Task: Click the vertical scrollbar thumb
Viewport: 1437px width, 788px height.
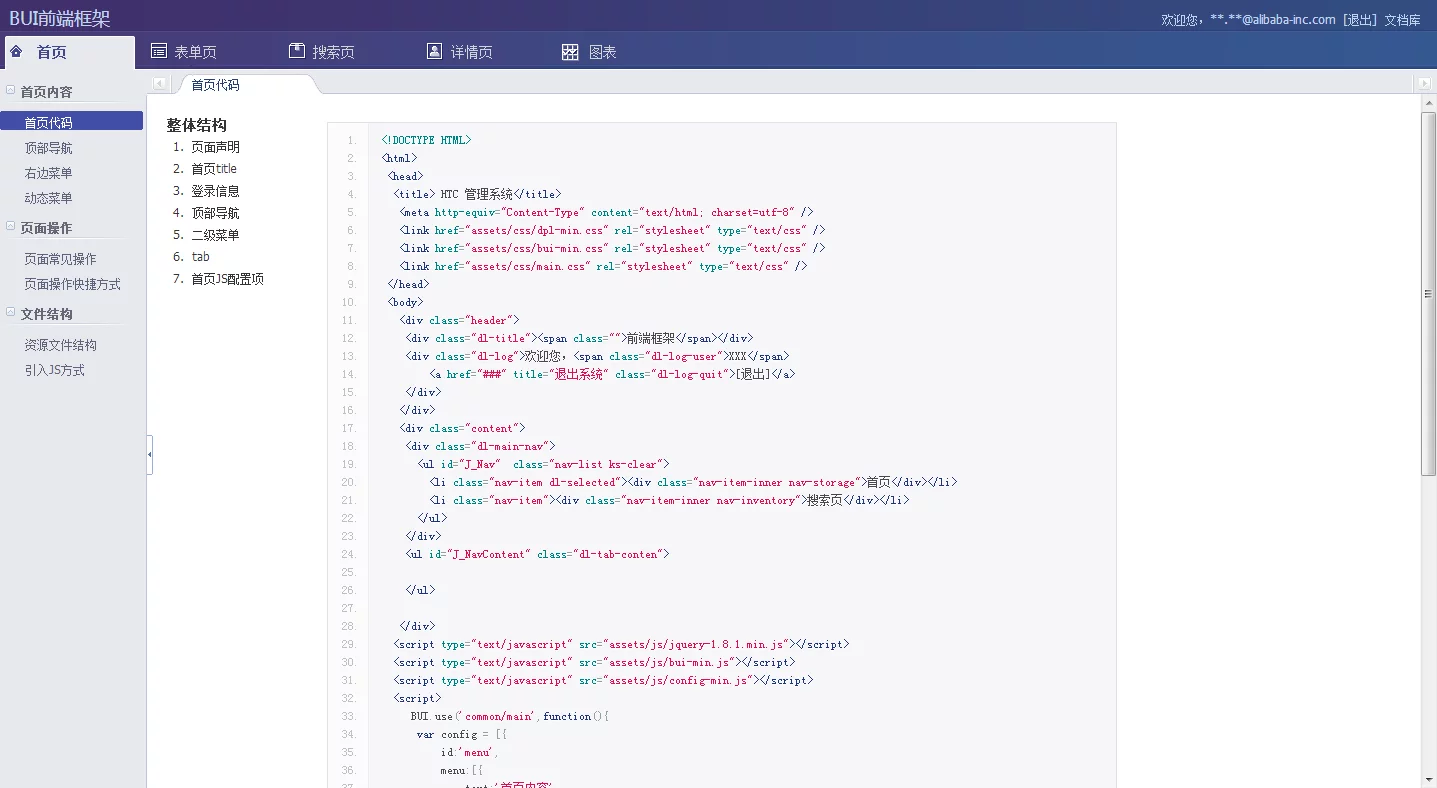Action: coord(1429,293)
